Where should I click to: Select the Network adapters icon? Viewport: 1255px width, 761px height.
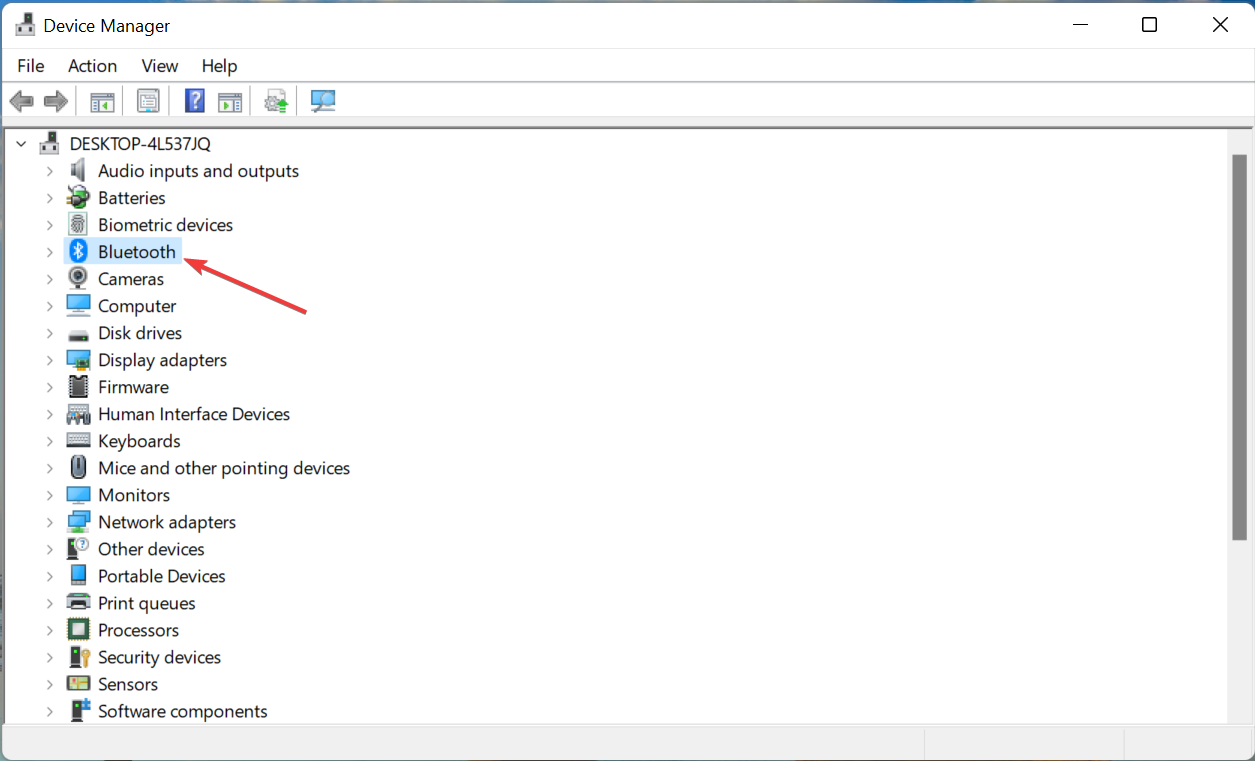(78, 522)
